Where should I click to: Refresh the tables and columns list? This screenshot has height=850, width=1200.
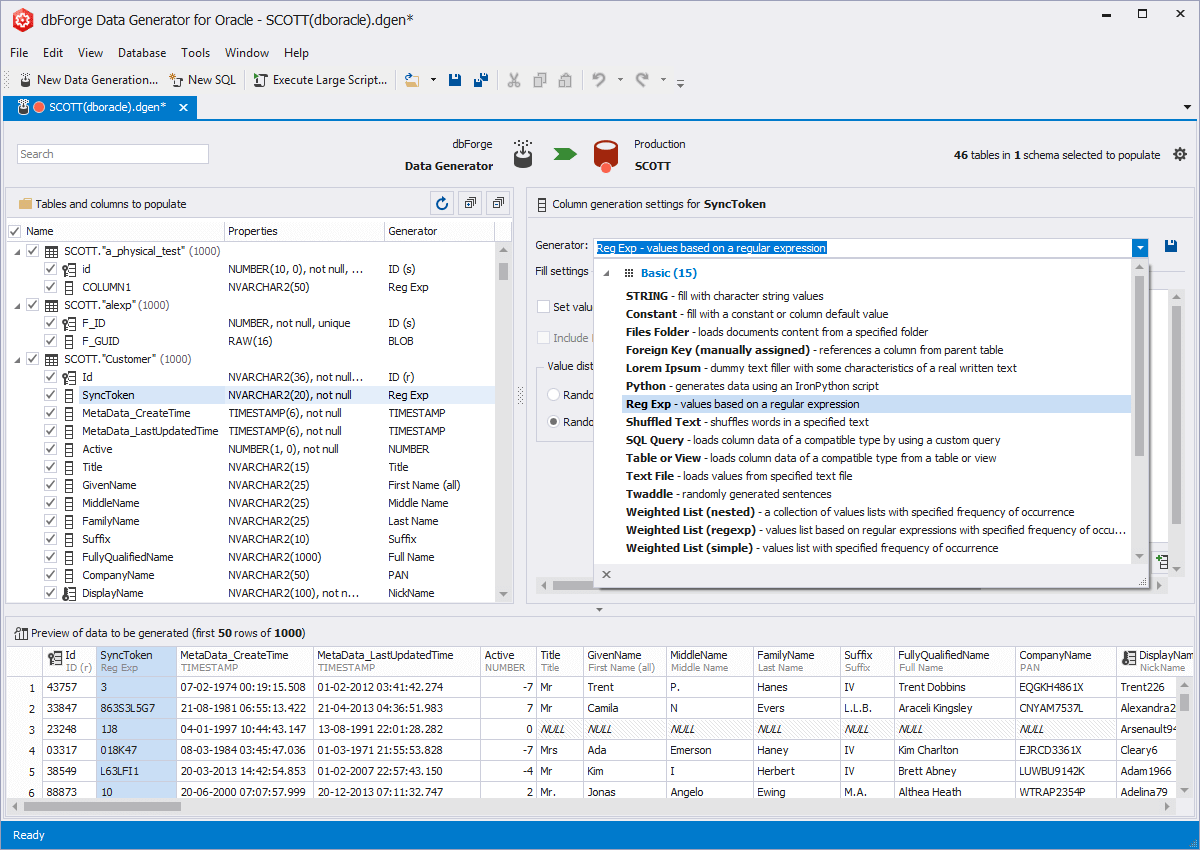441,203
